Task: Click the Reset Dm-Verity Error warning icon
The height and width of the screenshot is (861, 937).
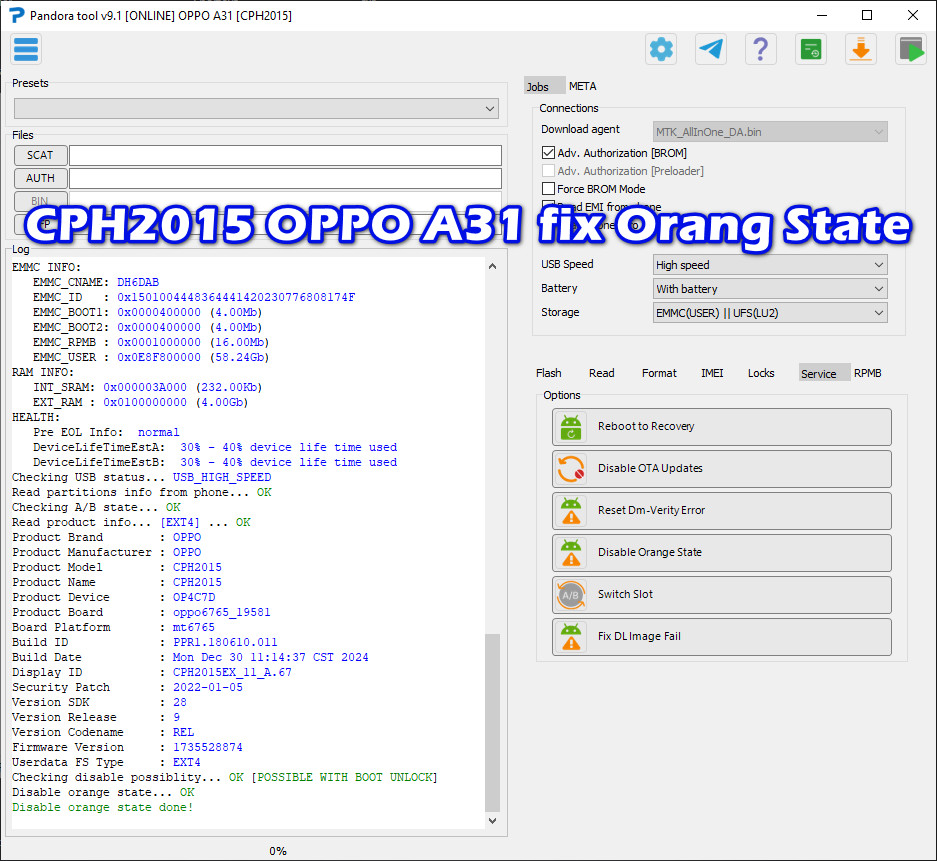Action: click(571, 511)
